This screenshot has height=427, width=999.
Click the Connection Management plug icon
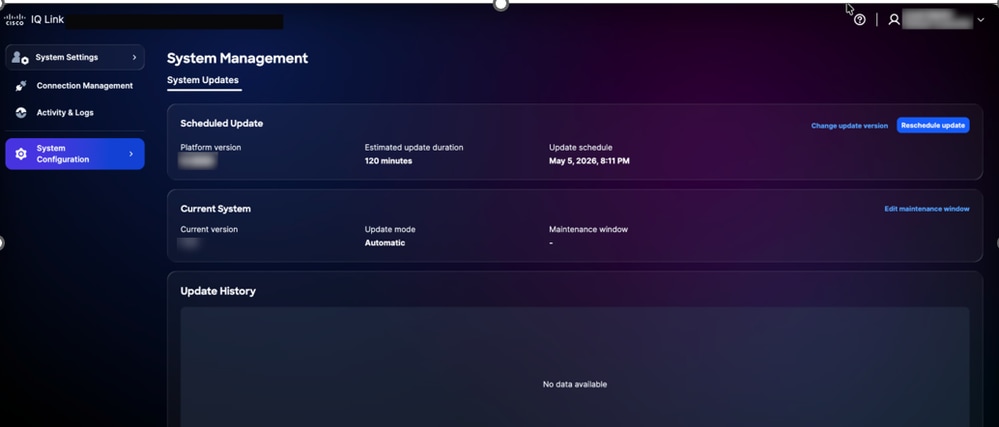pos(21,85)
